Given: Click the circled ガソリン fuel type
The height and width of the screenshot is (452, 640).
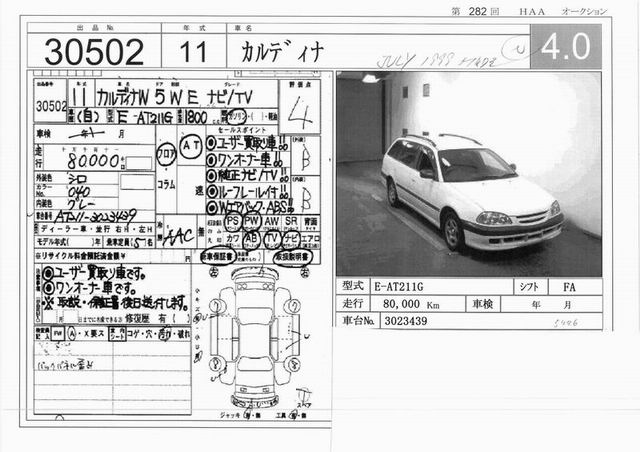Looking at the screenshot, I should coord(237,116).
